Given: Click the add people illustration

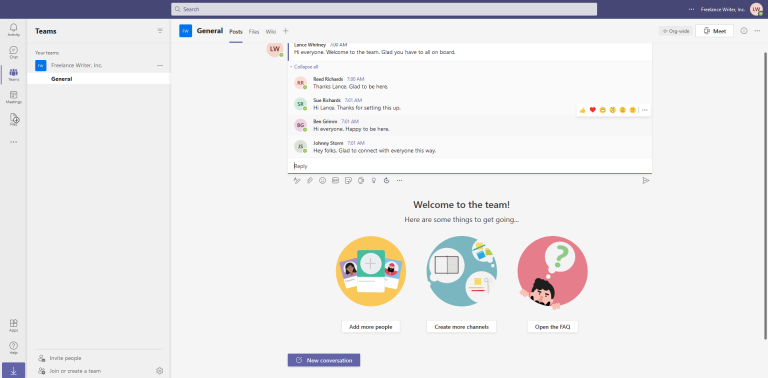Looking at the screenshot, I should click(371, 271).
